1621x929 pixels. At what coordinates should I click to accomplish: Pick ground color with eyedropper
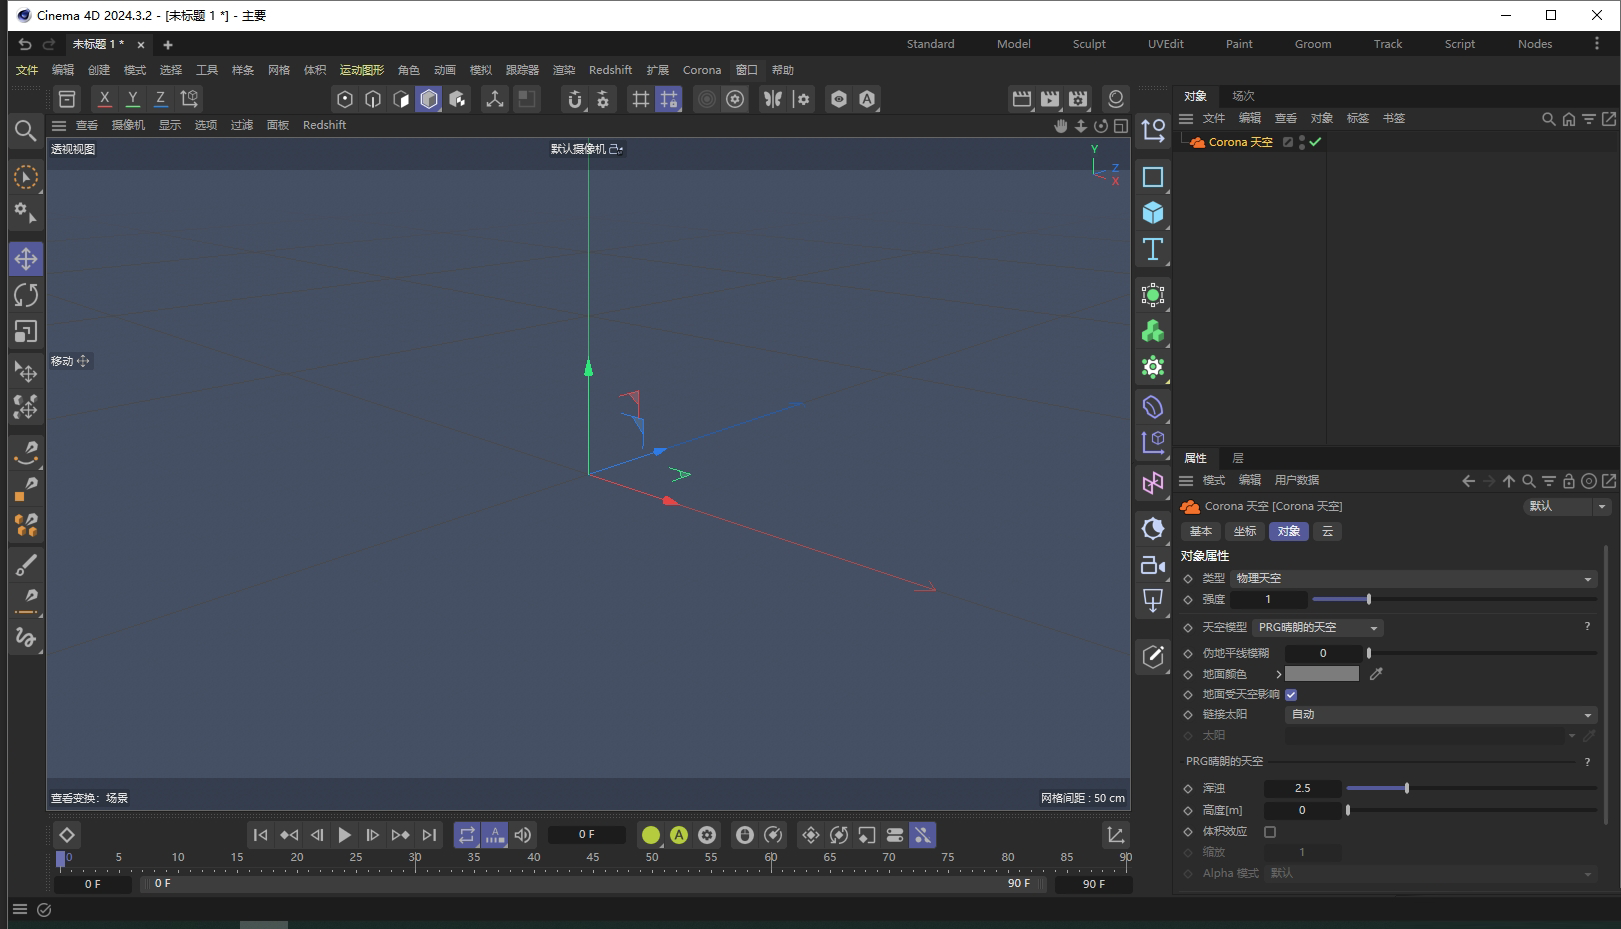(1376, 674)
